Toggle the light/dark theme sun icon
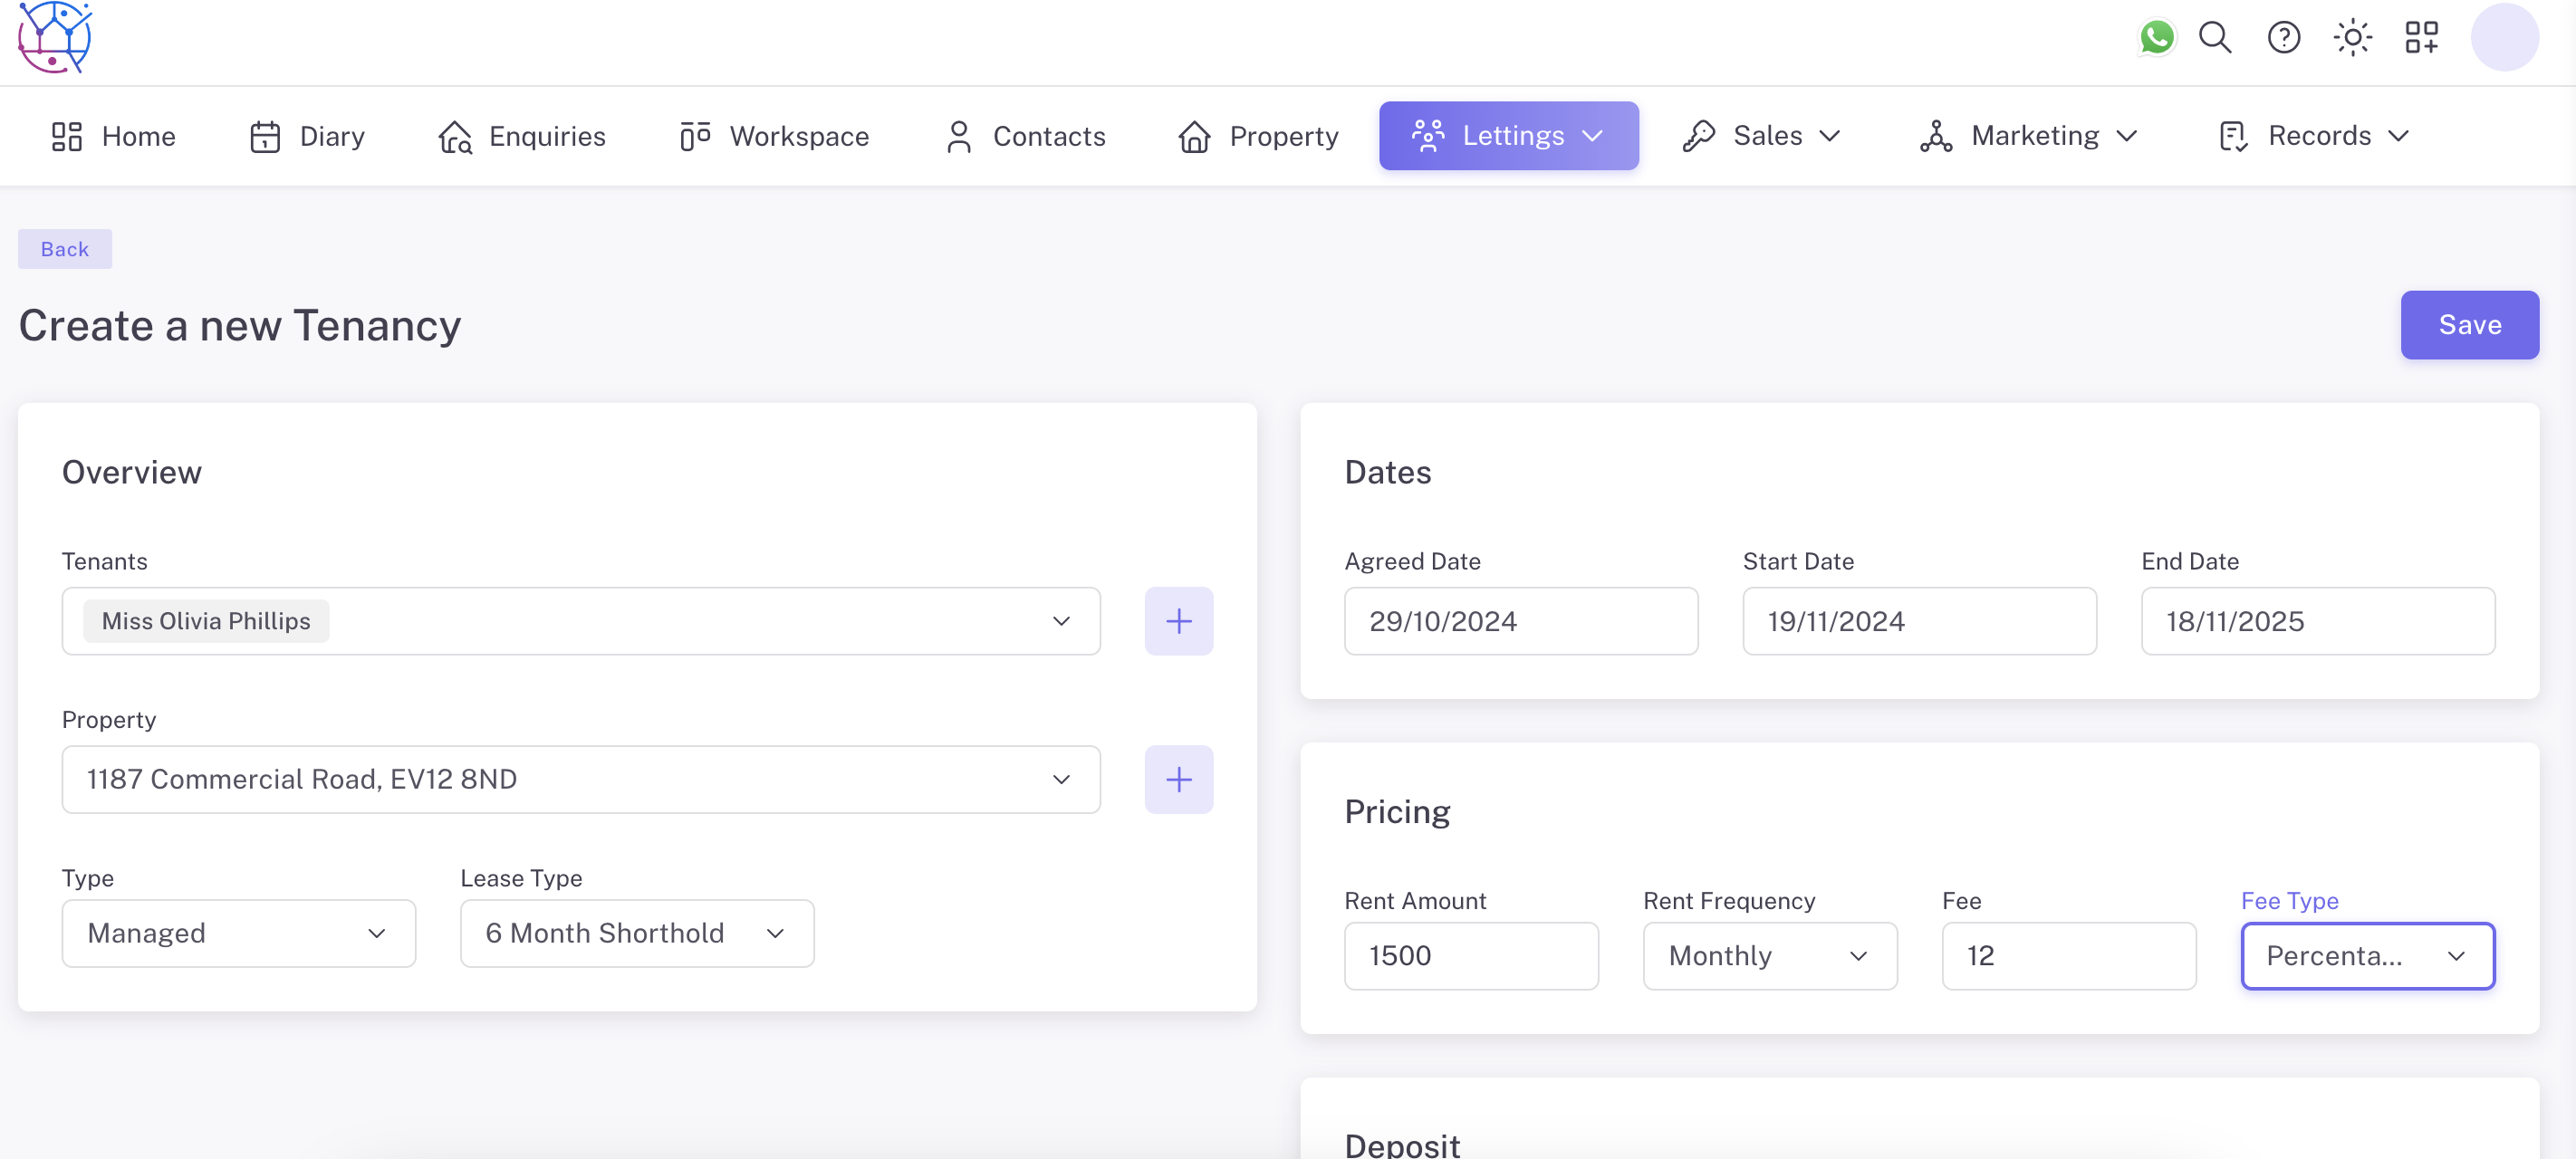 pyautogui.click(x=2352, y=38)
